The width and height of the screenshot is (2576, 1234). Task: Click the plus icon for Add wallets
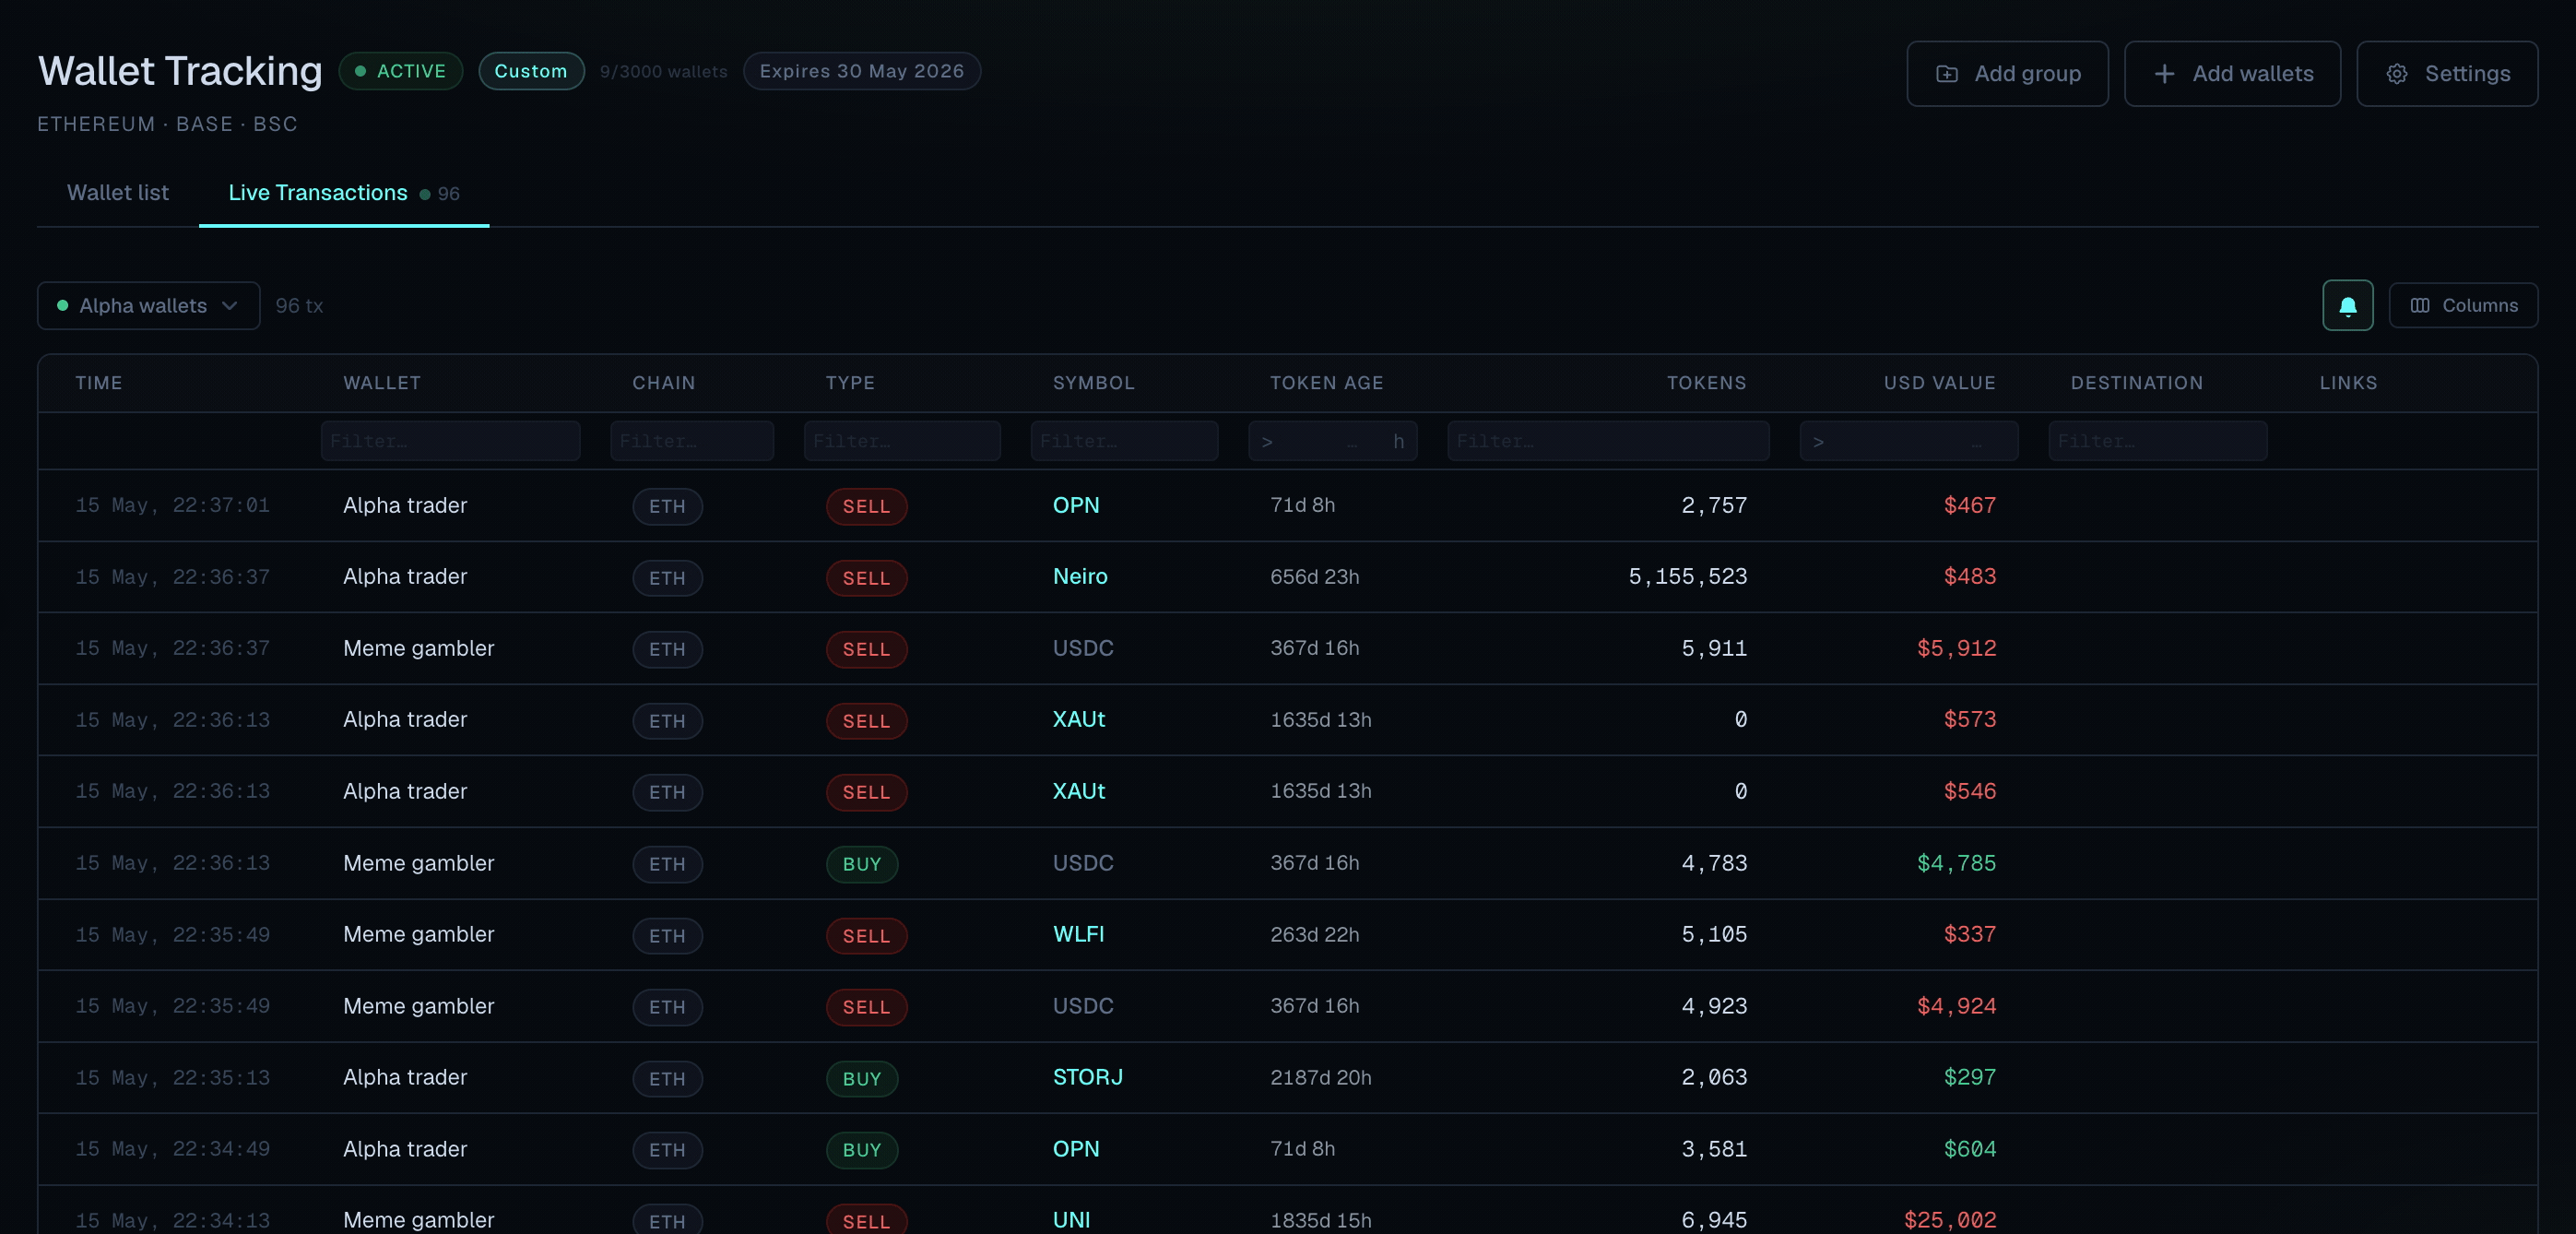pos(2164,74)
